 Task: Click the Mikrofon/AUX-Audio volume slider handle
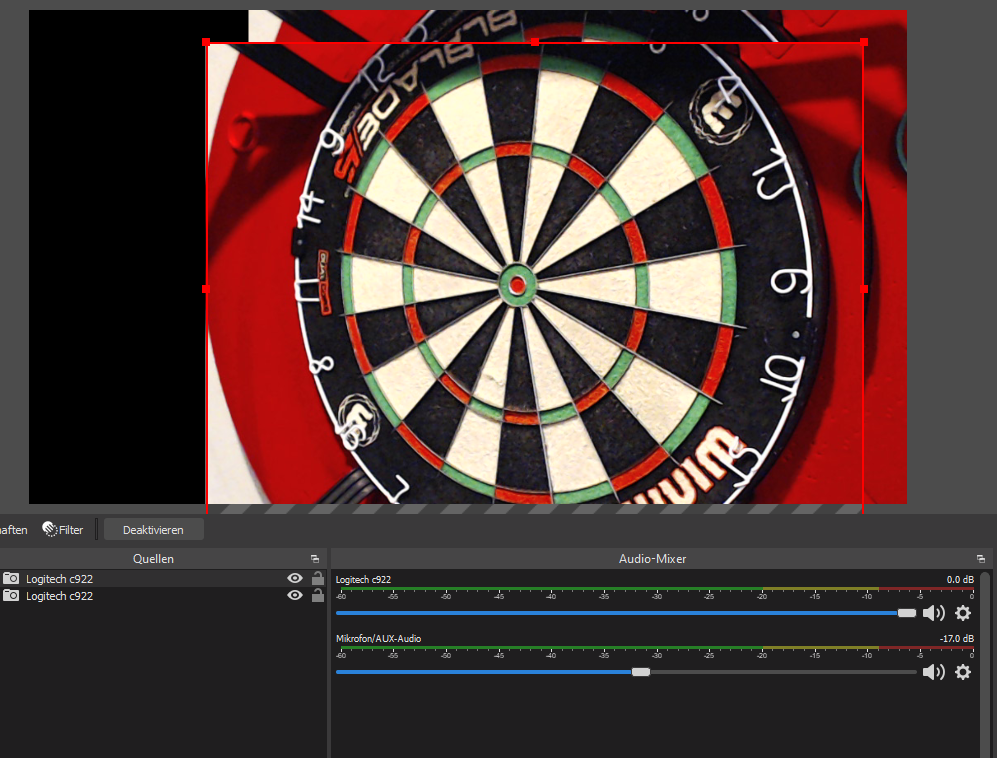tap(641, 672)
